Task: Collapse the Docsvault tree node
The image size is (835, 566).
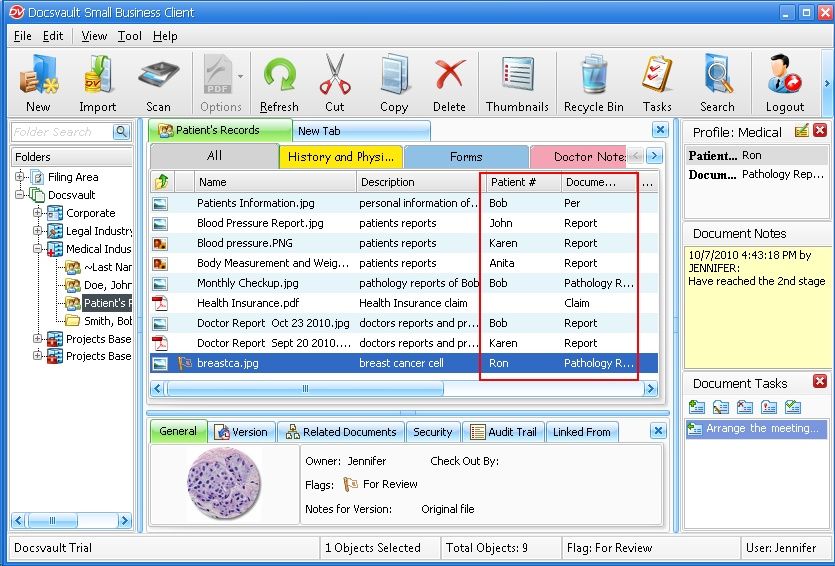Action: click(x=20, y=194)
